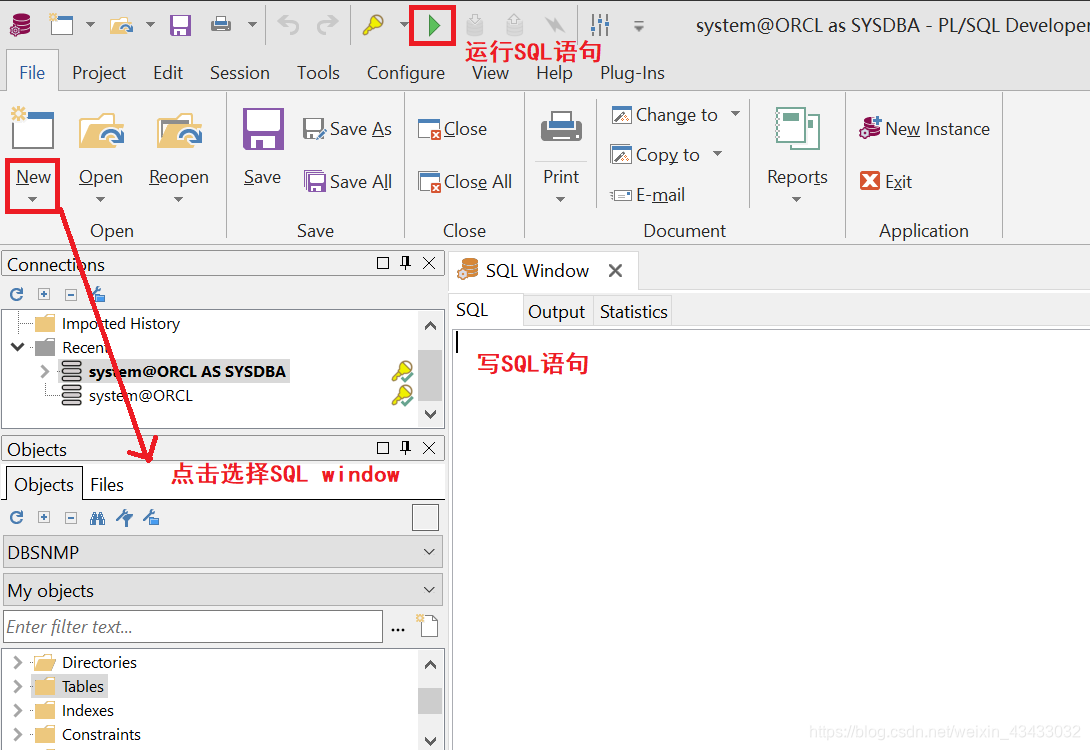Click the Break execution lightning icon
The width and height of the screenshot is (1090, 750).
[x=555, y=25]
